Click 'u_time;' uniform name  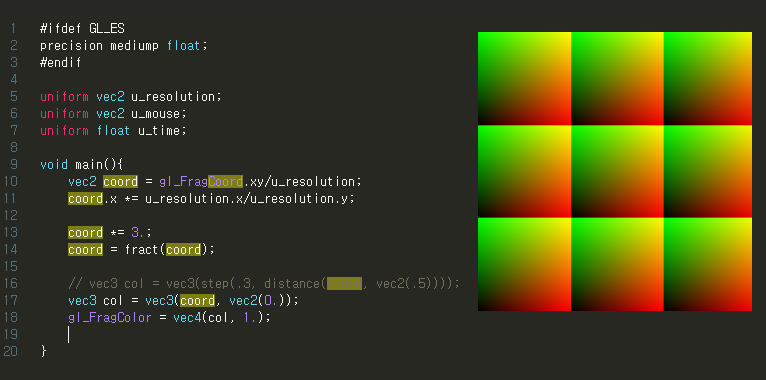[x=162, y=131]
